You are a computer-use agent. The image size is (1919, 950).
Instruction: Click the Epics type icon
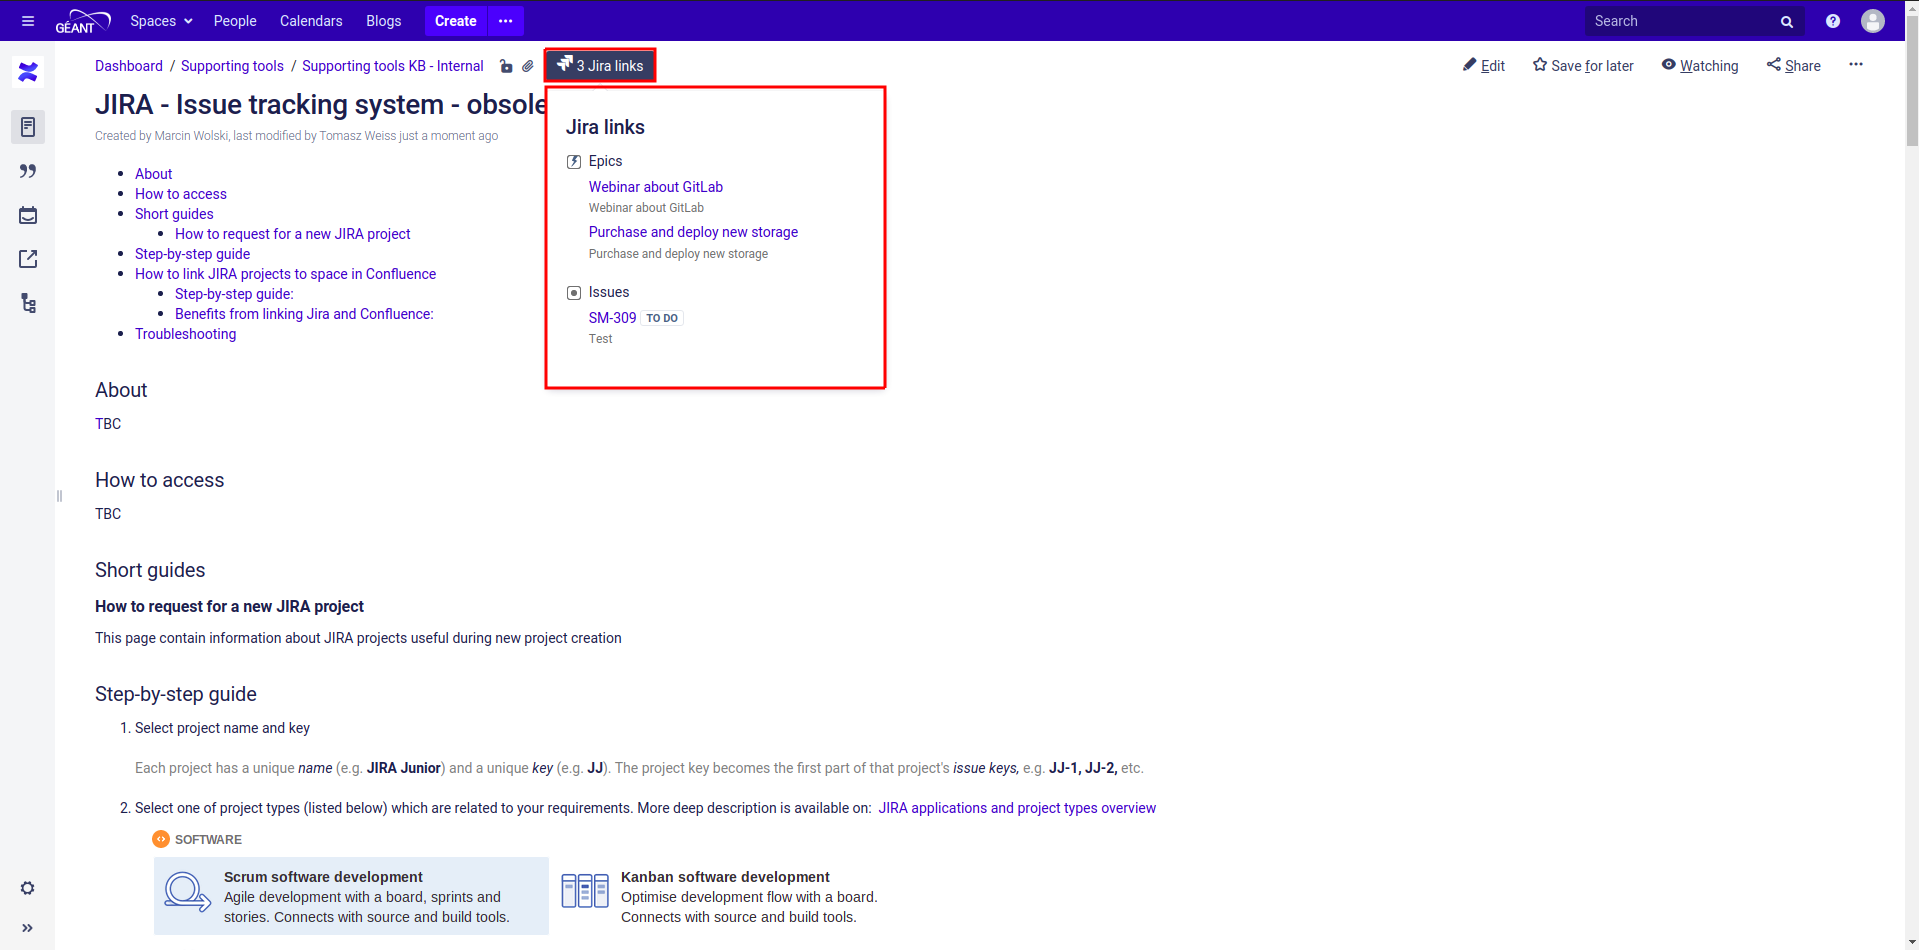pyautogui.click(x=574, y=162)
